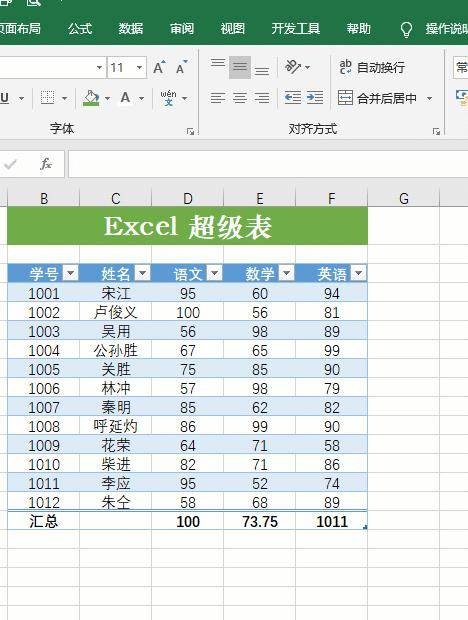Image resolution: width=468 pixels, height=620 pixels.
Task: Open the 公式 ribbon tab
Action: coord(80,28)
